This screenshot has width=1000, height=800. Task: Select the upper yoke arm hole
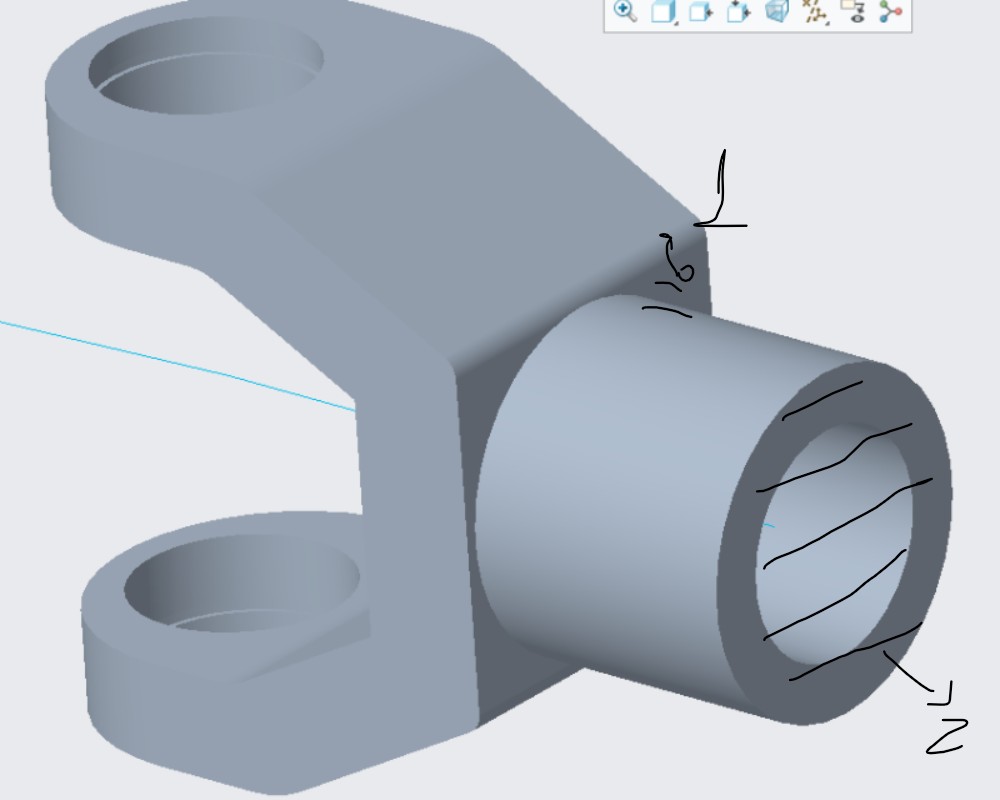point(207,68)
